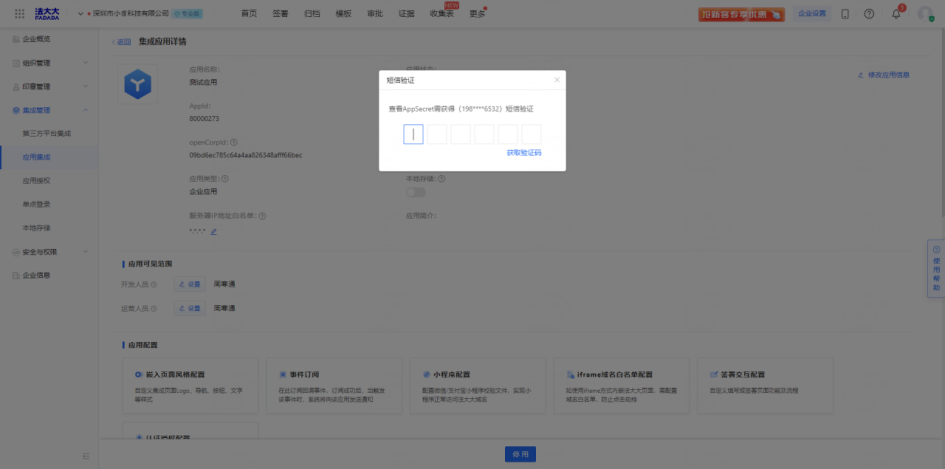945x469 pixels.
Task: Click 设置 button for 运营人员
Action: (189, 308)
